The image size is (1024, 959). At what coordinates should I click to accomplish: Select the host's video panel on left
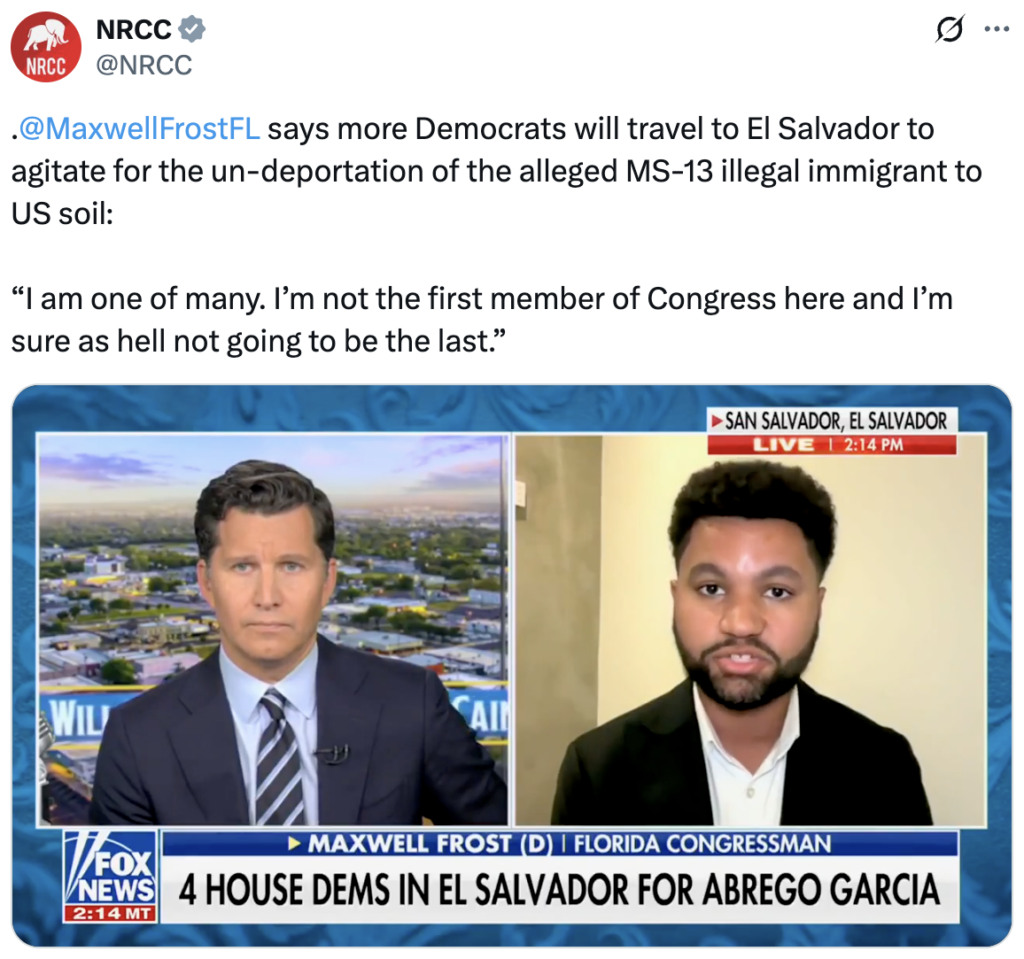coord(273,629)
